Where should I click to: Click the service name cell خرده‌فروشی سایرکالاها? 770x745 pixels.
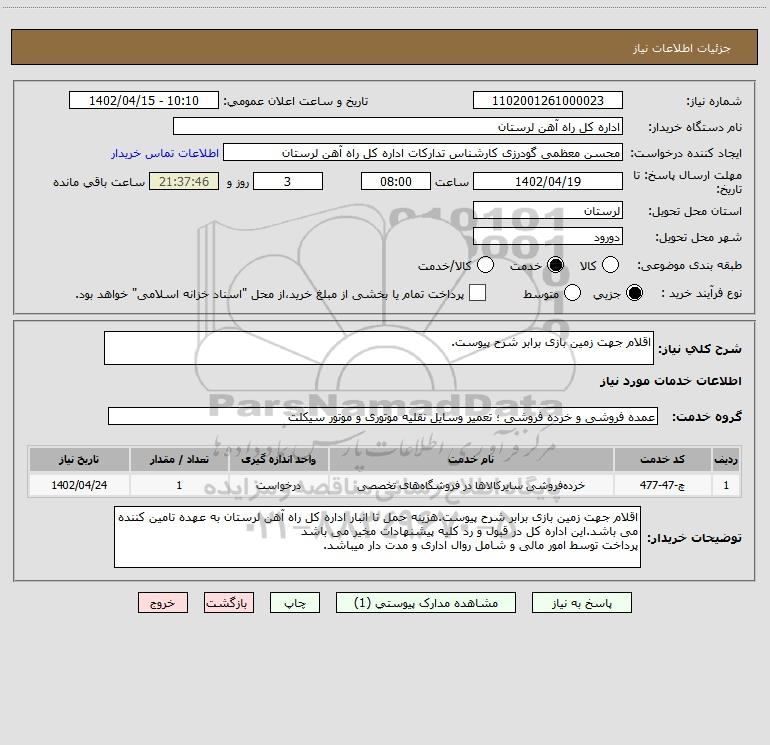coord(471,485)
